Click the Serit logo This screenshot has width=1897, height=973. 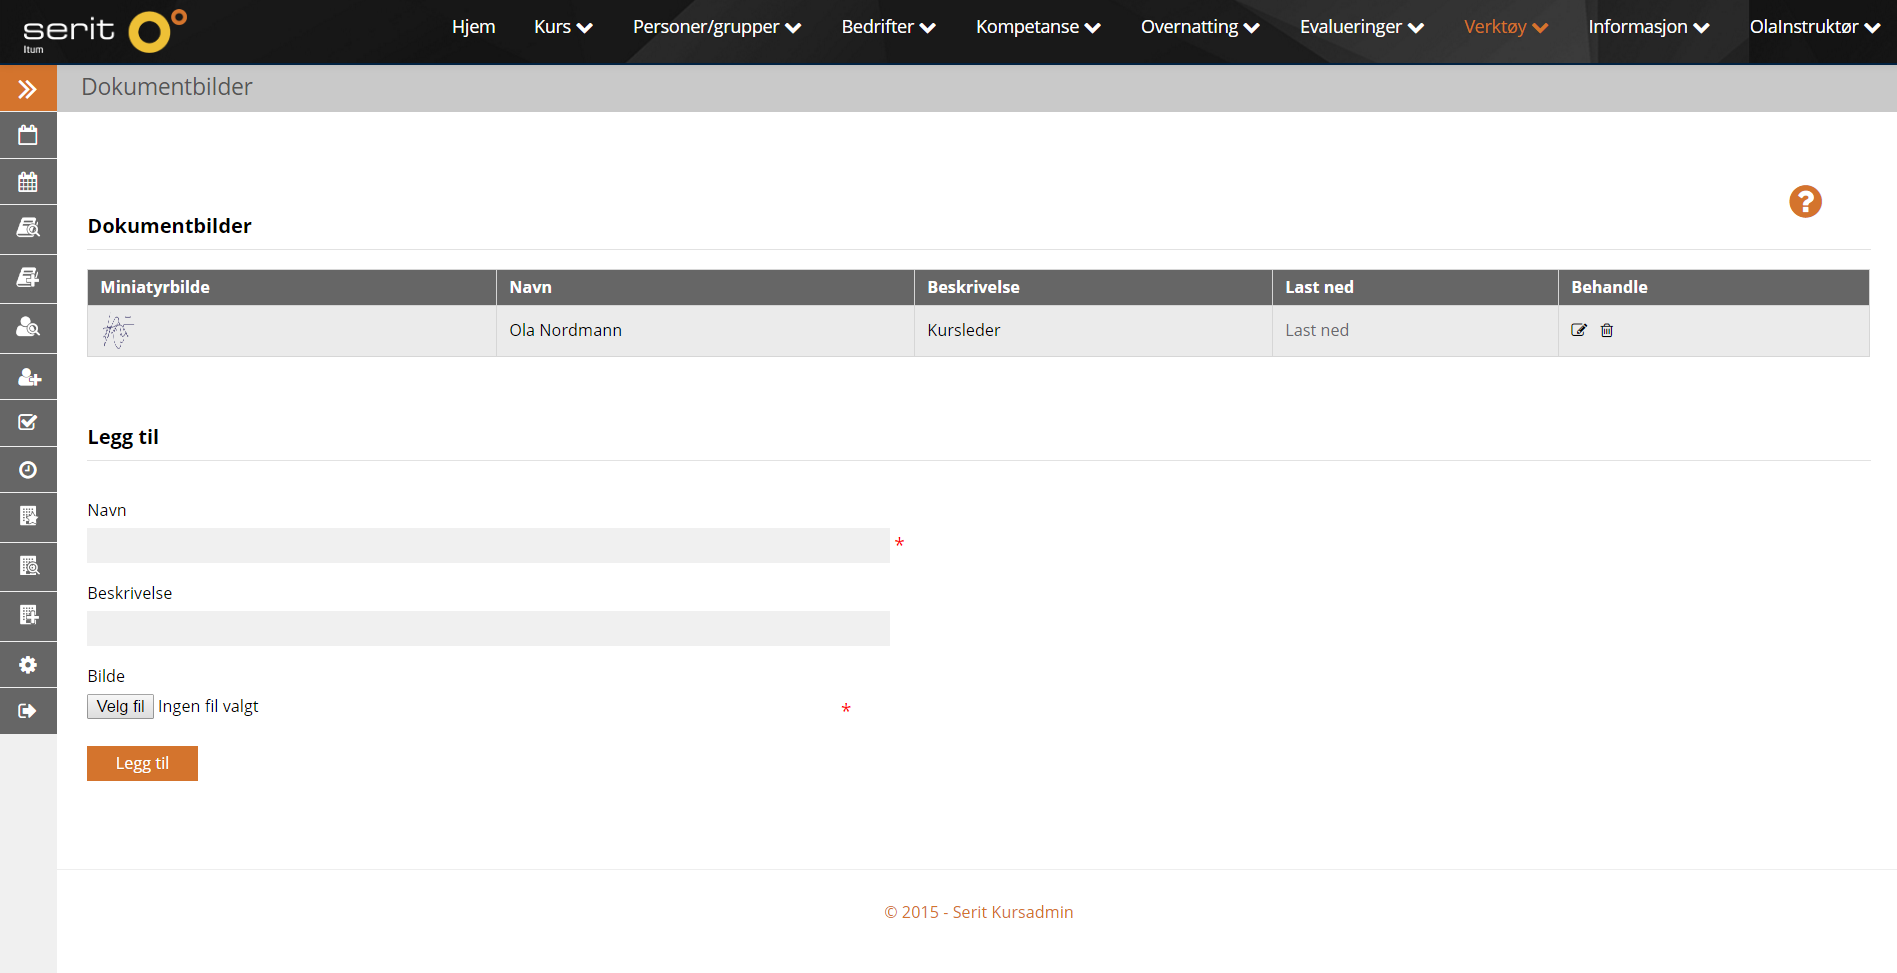(104, 32)
